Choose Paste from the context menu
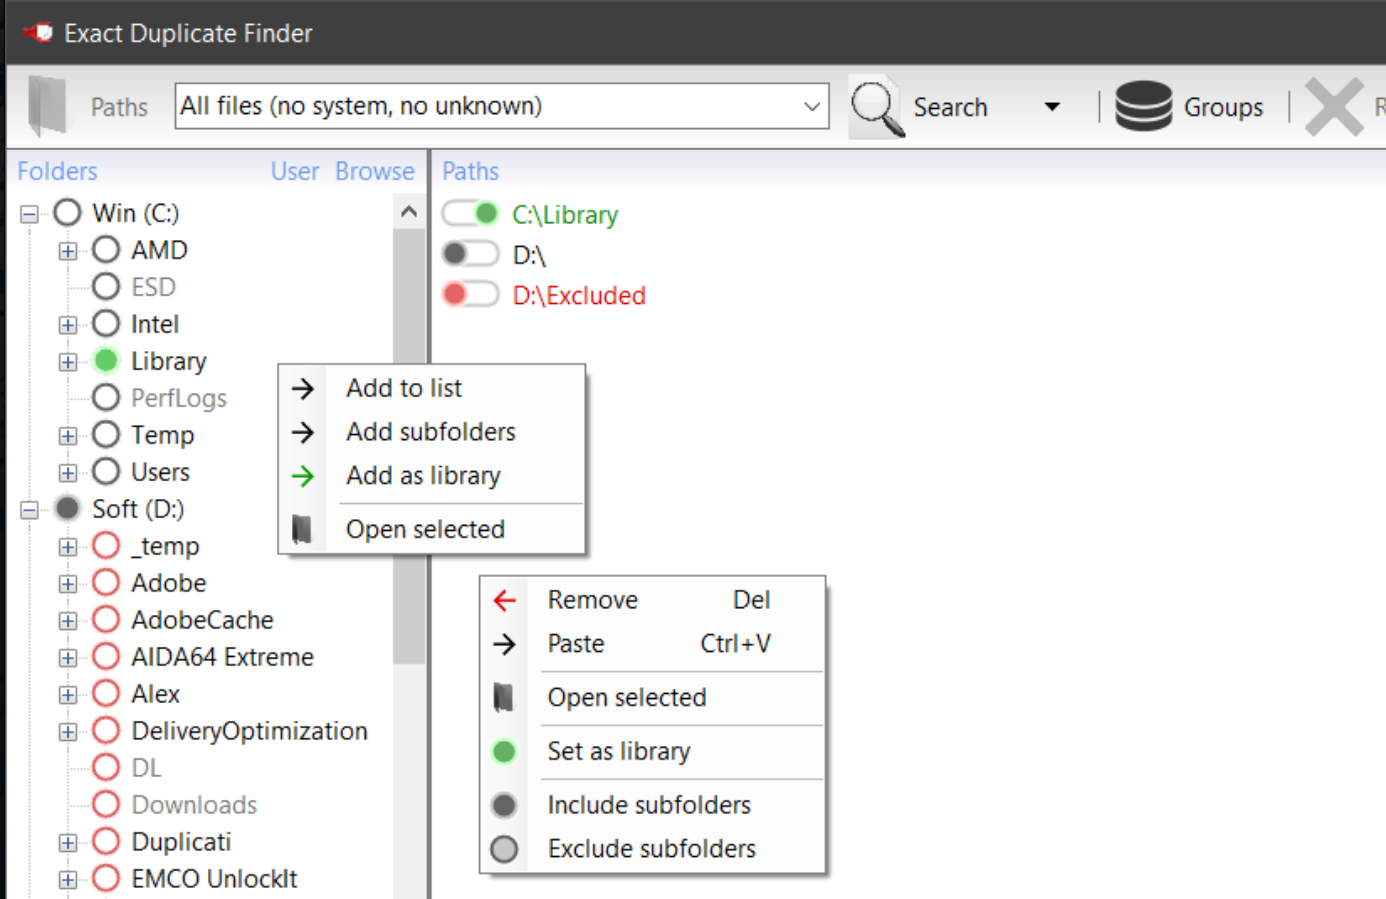Screen dimensions: 1386x899 coord(576,643)
